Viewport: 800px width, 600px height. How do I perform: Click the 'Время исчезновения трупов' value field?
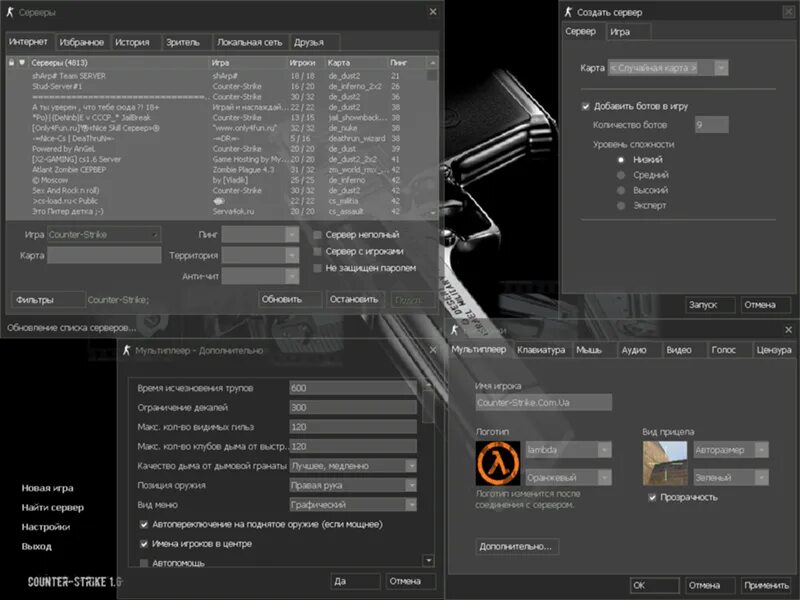pos(353,388)
